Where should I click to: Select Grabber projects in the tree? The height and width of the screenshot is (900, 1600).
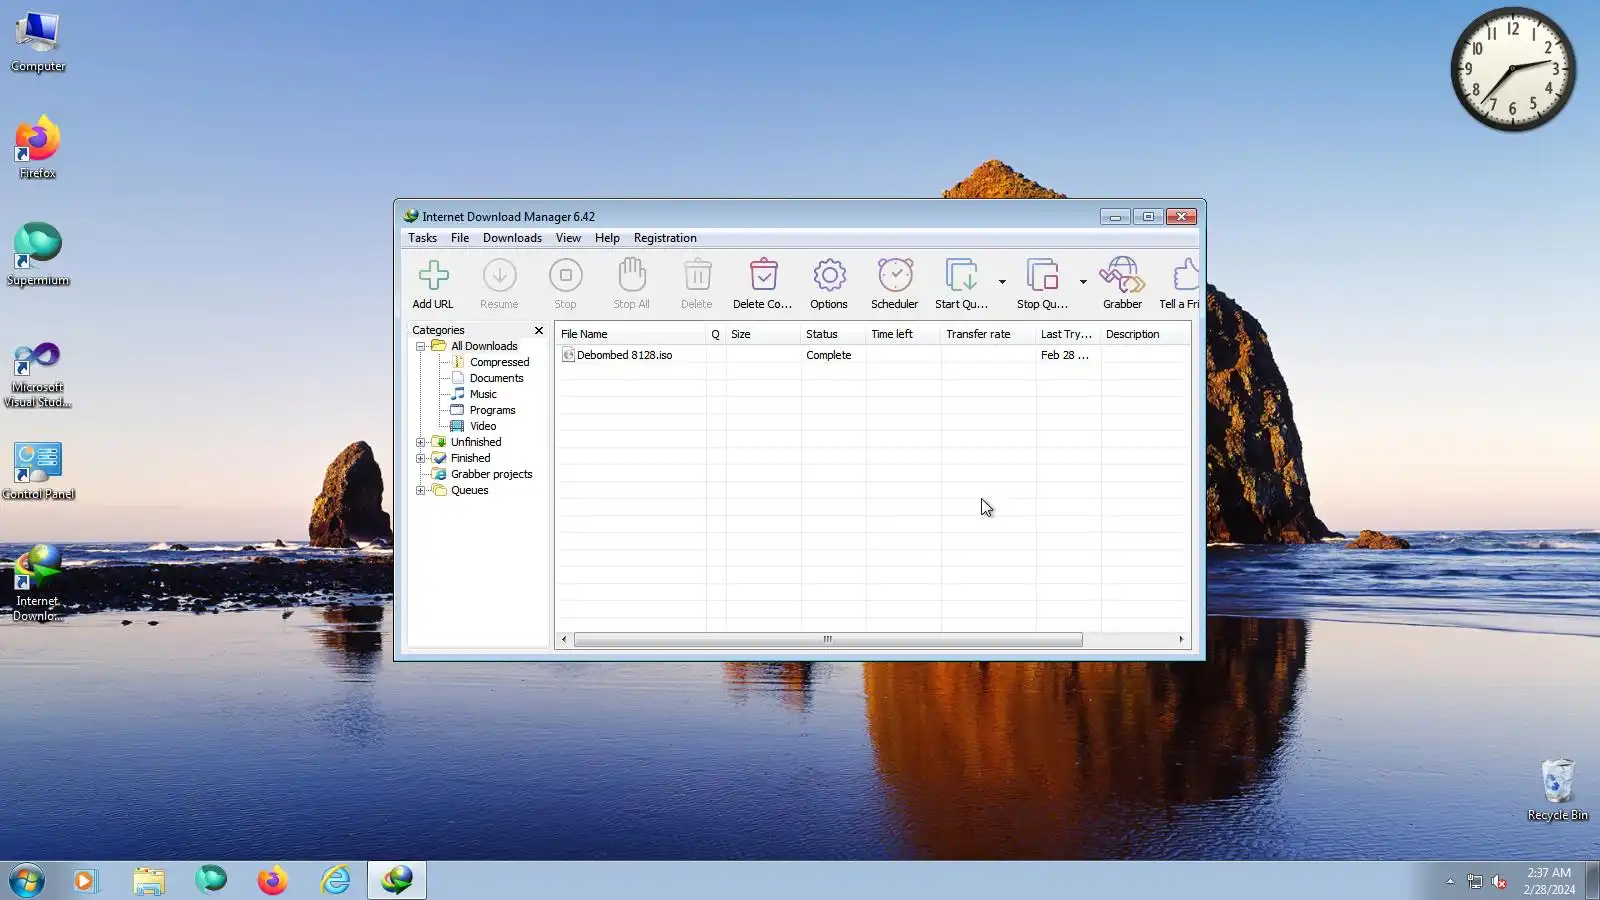point(491,474)
